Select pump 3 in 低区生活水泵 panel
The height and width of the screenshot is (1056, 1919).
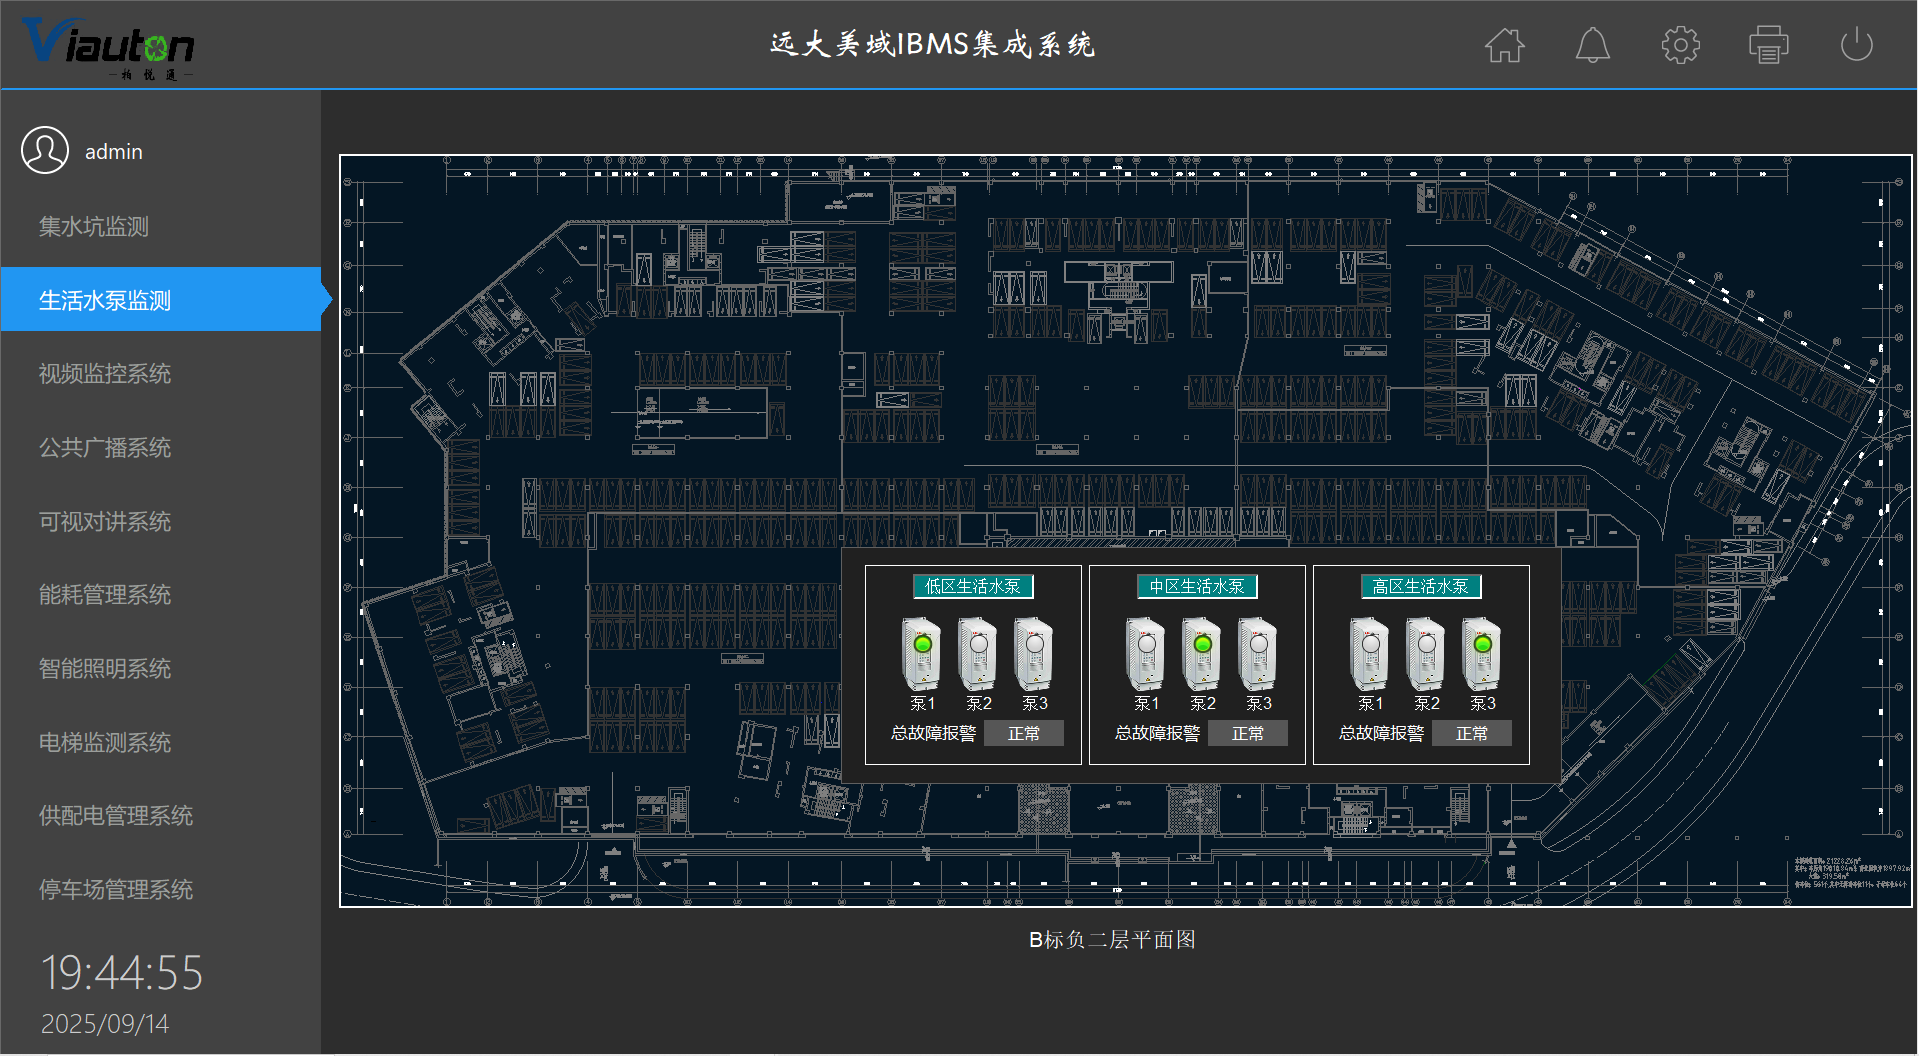tap(1033, 654)
